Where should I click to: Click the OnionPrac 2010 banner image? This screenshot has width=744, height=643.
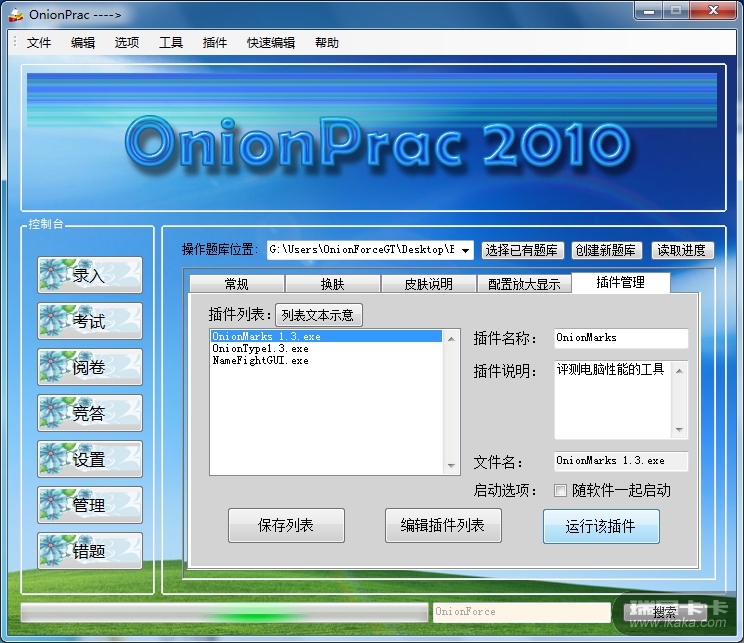373,137
